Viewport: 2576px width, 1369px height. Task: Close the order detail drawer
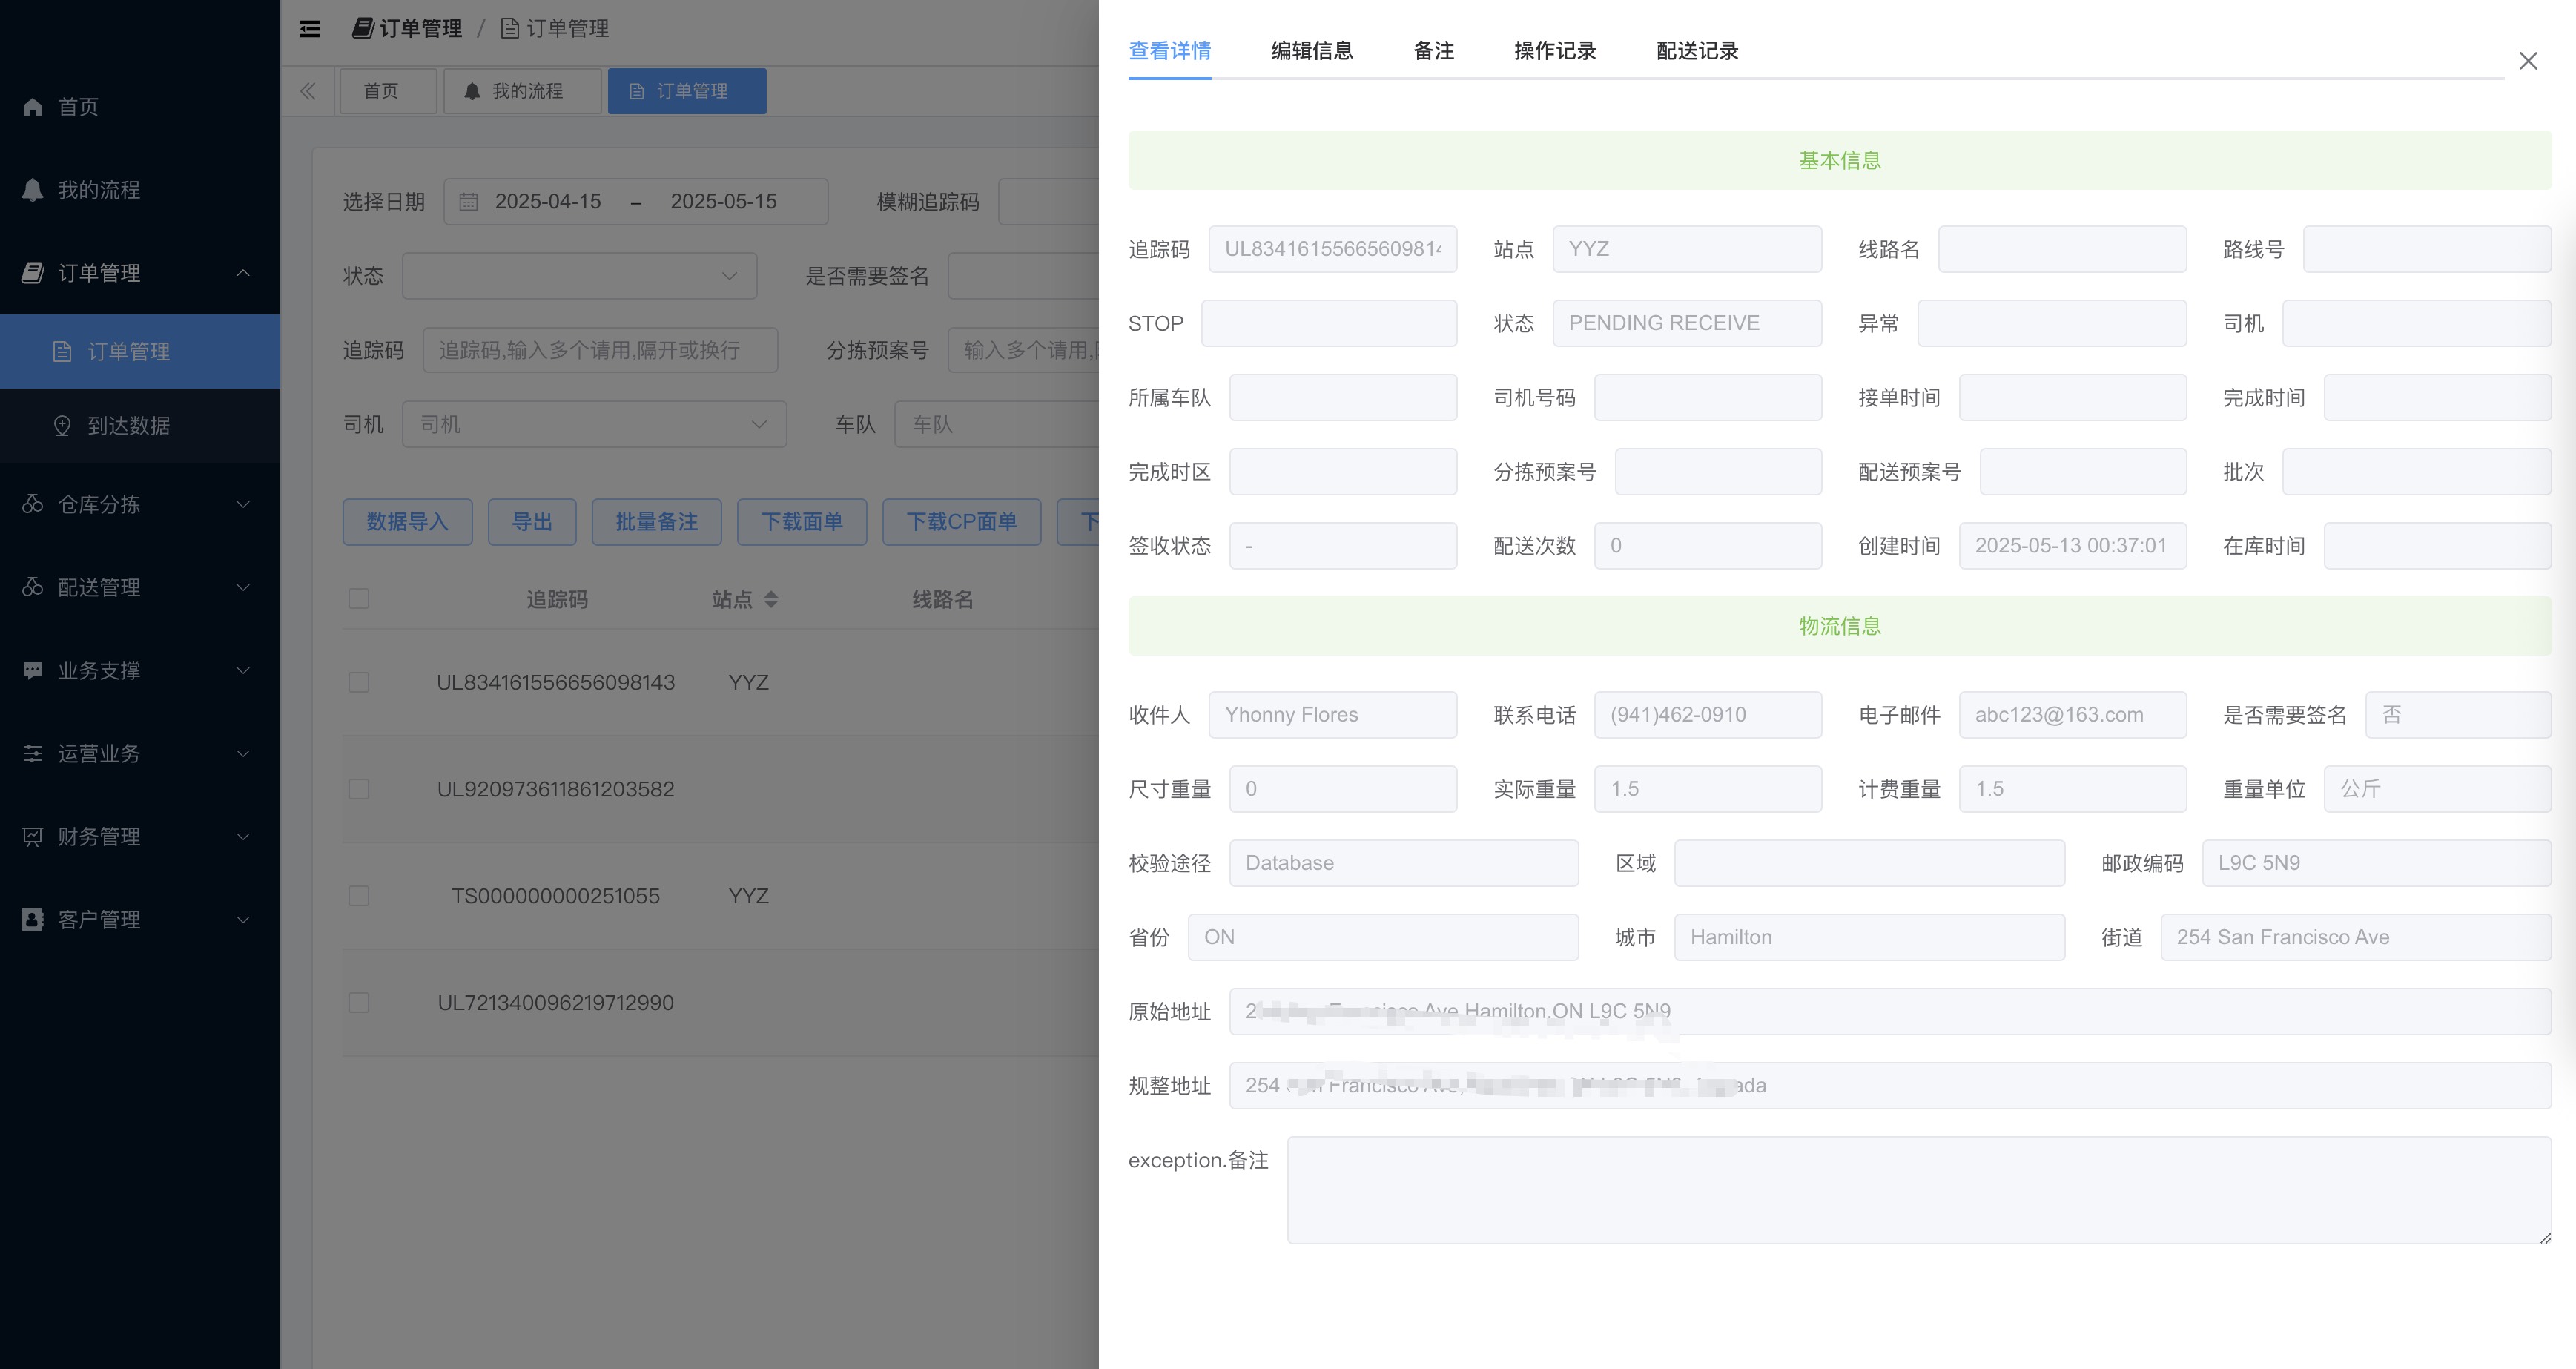[2528, 61]
